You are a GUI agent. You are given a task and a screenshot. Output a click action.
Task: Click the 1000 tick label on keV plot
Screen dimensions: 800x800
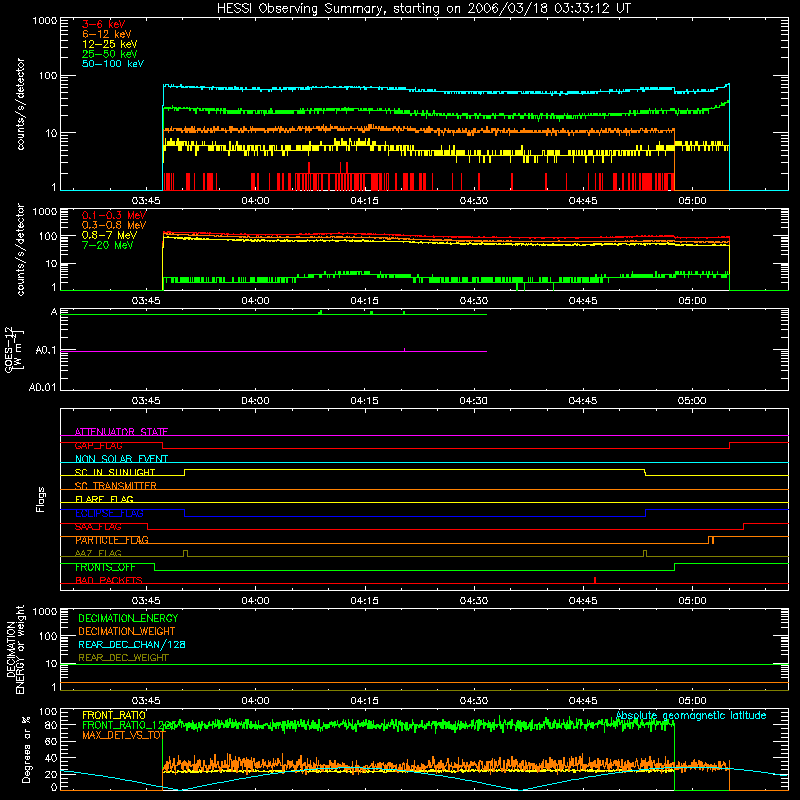[44, 21]
